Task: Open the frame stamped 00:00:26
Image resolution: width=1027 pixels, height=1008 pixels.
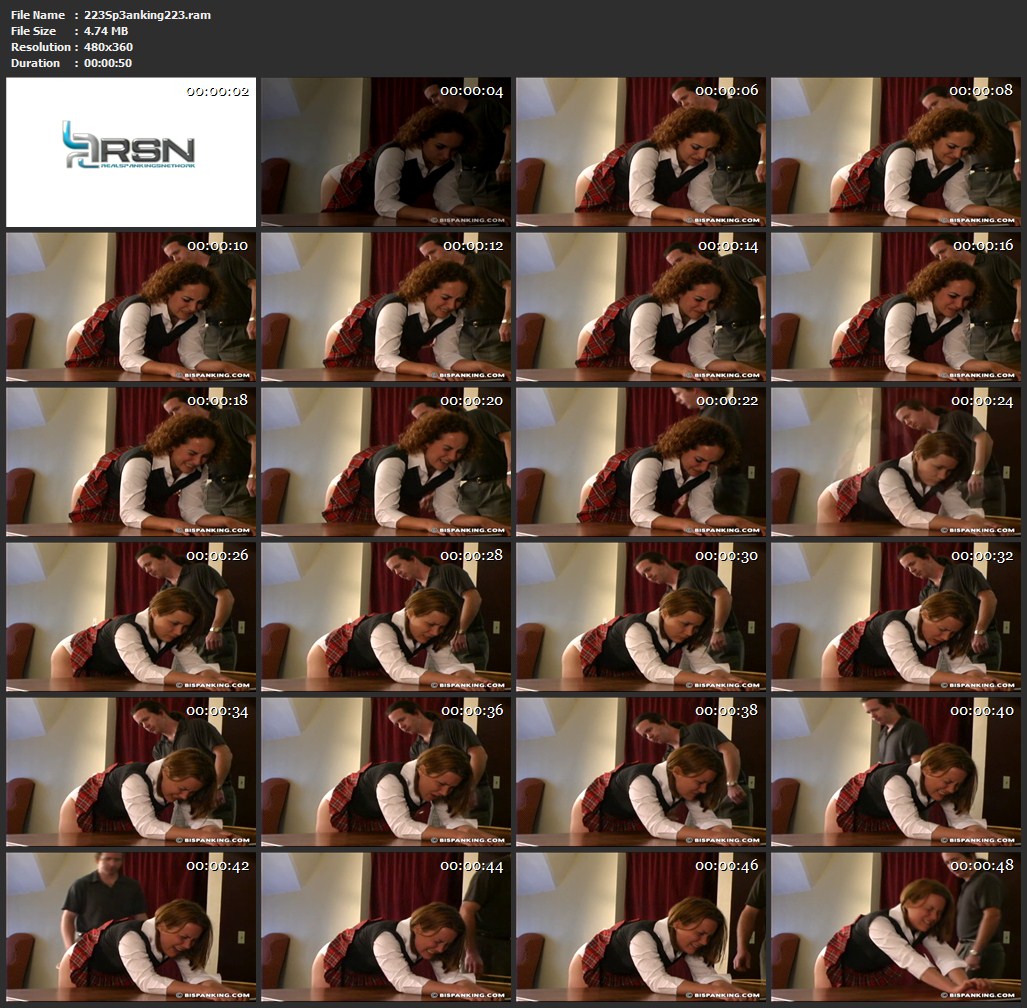Action: (131, 617)
